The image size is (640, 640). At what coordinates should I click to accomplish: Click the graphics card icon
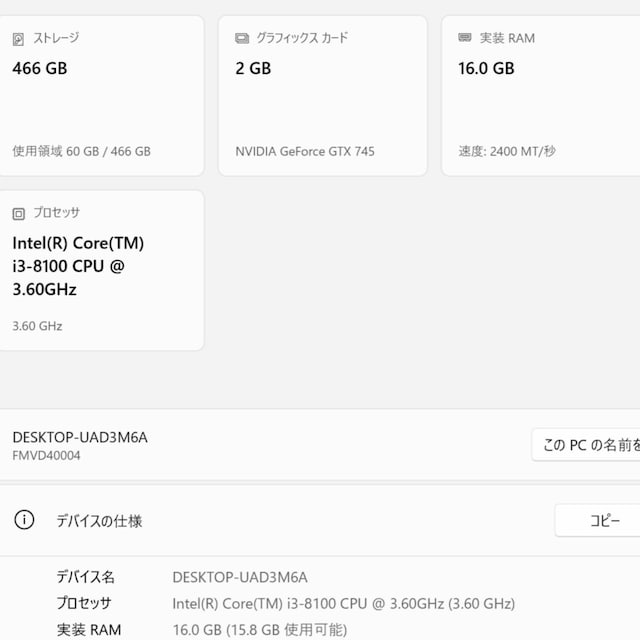[x=242, y=39]
